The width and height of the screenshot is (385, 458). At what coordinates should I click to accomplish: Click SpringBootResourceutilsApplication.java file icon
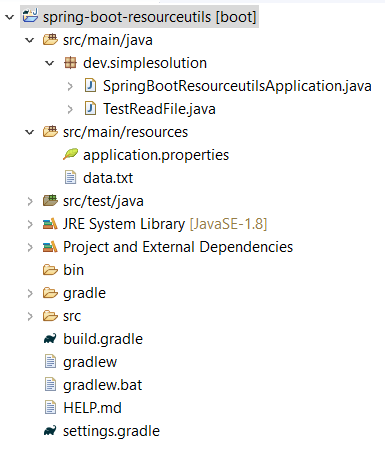(x=90, y=86)
